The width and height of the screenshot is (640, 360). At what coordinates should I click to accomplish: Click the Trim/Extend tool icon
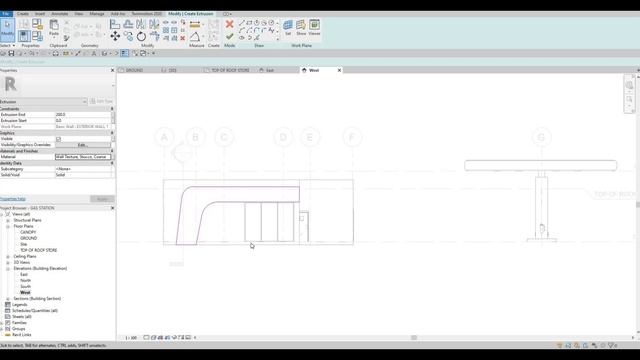(154, 36)
